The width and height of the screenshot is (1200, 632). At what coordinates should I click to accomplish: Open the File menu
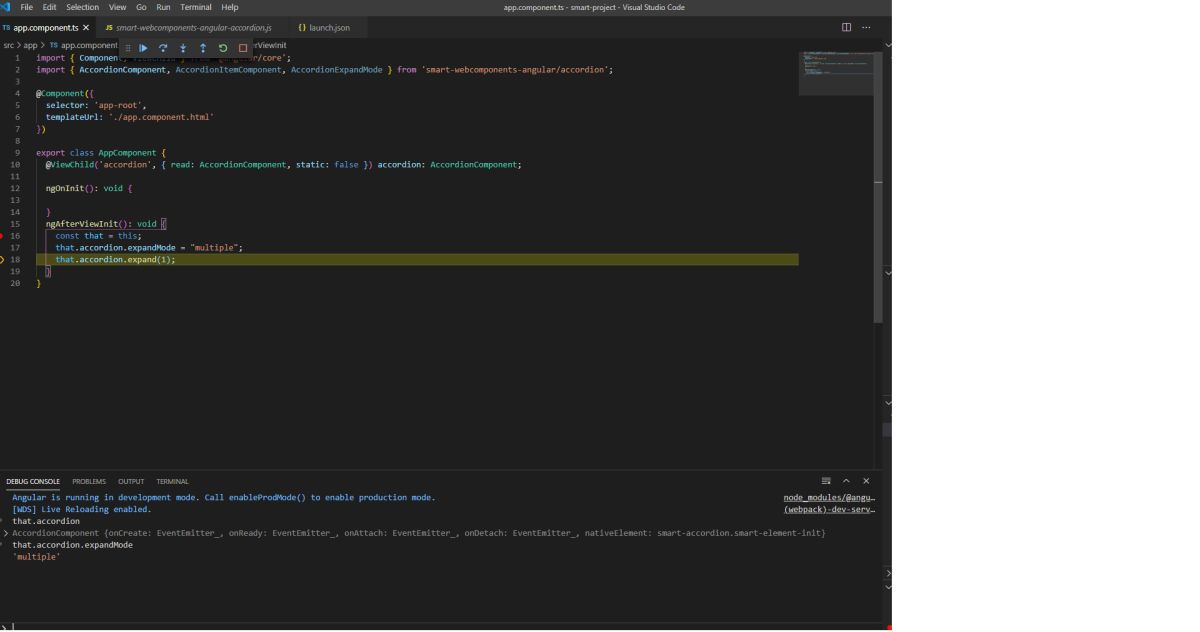pyautogui.click(x=27, y=7)
